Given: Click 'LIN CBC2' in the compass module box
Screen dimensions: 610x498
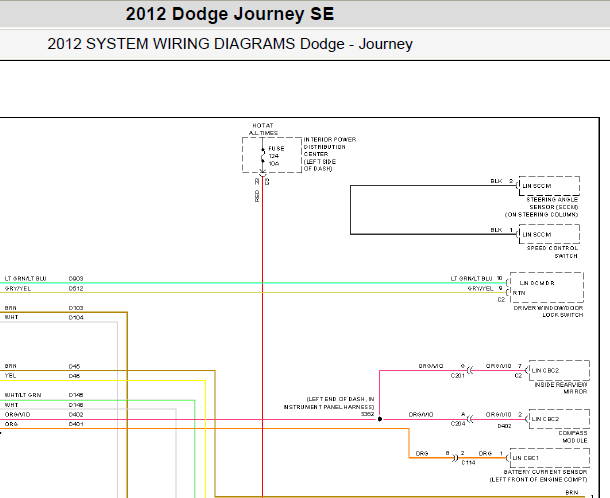Looking at the screenshot, I should tap(545, 419).
